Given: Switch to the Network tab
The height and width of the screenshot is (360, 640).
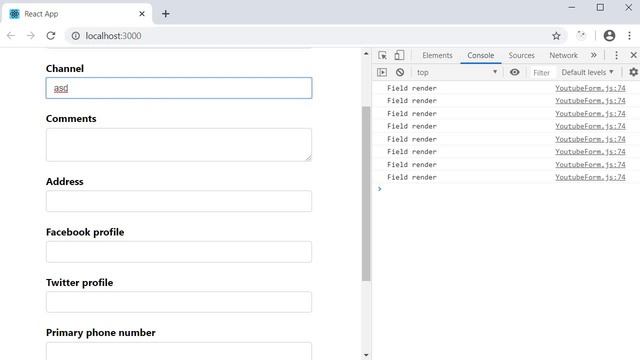Looking at the screenshot, I should (563, 55).
